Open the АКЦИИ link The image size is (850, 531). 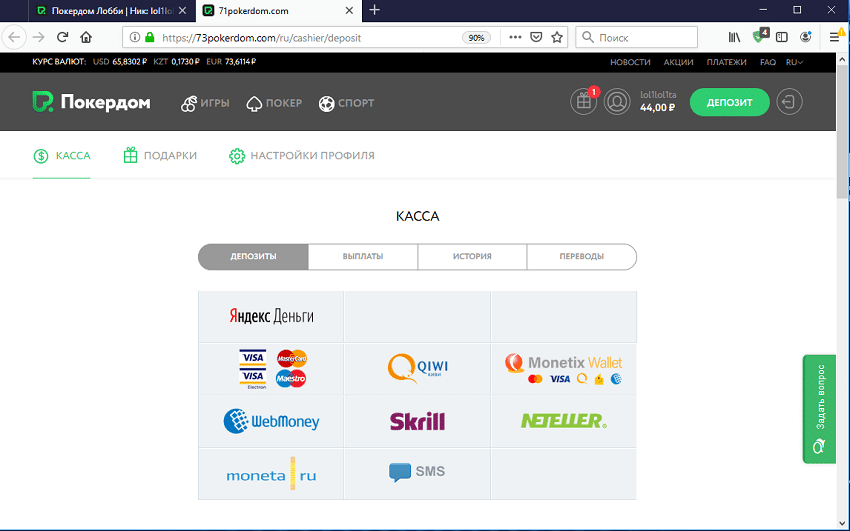[678, 62]
